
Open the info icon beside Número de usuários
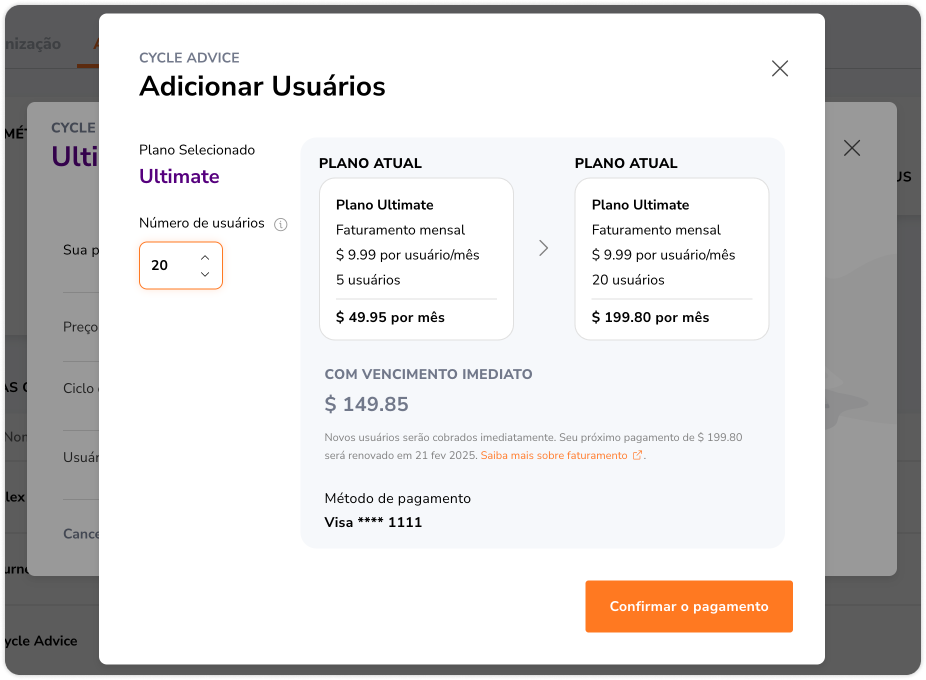point(281,224)
